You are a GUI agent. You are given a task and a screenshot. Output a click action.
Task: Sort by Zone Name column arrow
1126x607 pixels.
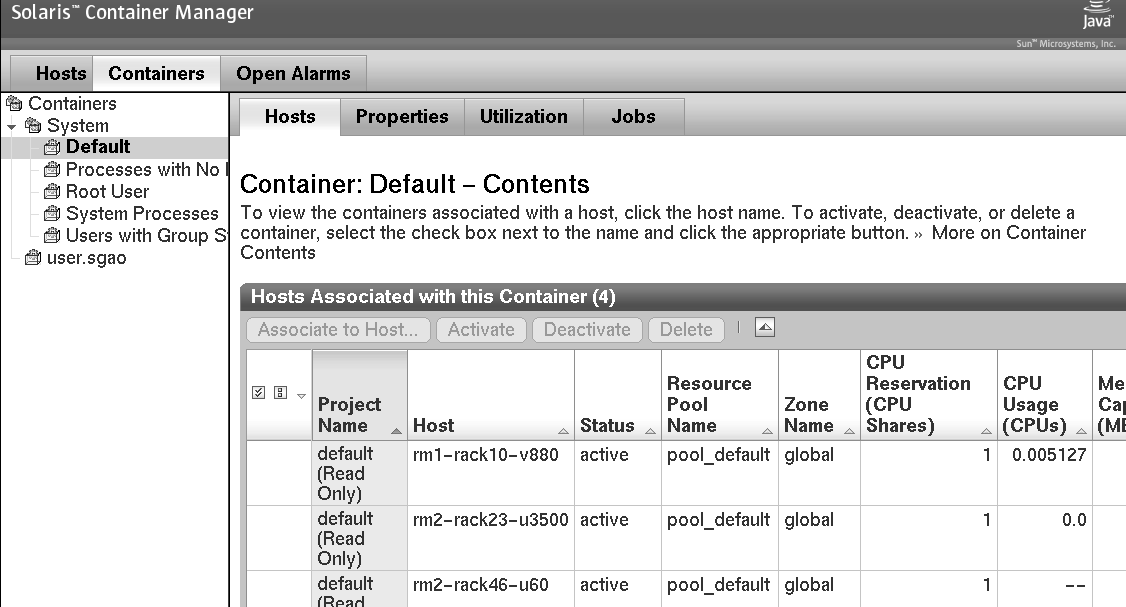850,431
